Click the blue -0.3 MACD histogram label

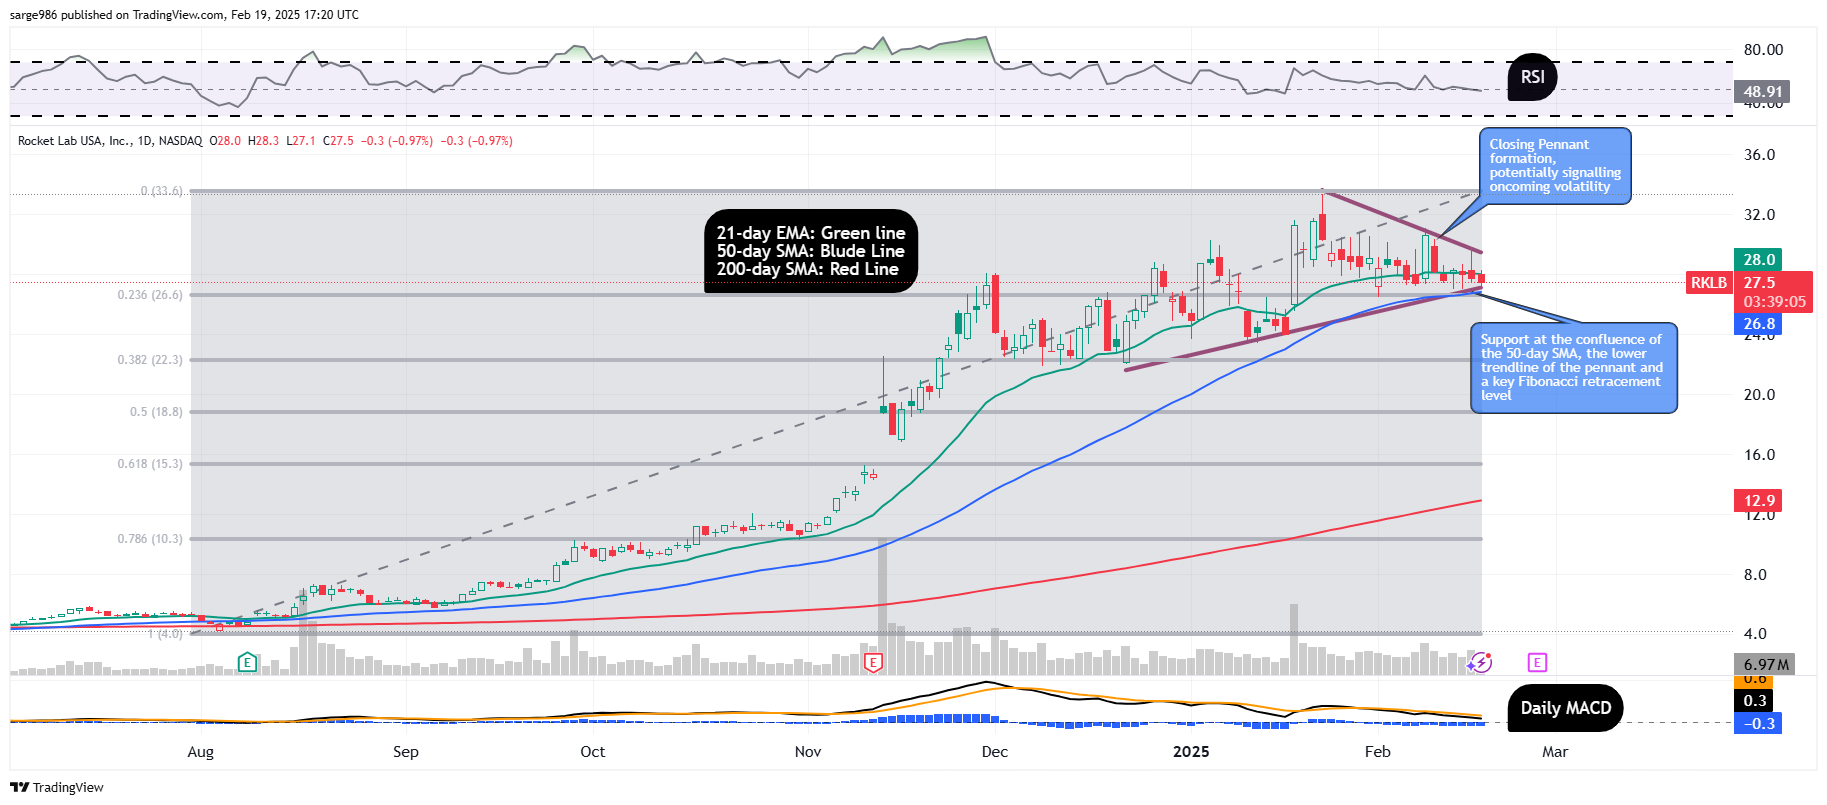(x=1758, y=723)
